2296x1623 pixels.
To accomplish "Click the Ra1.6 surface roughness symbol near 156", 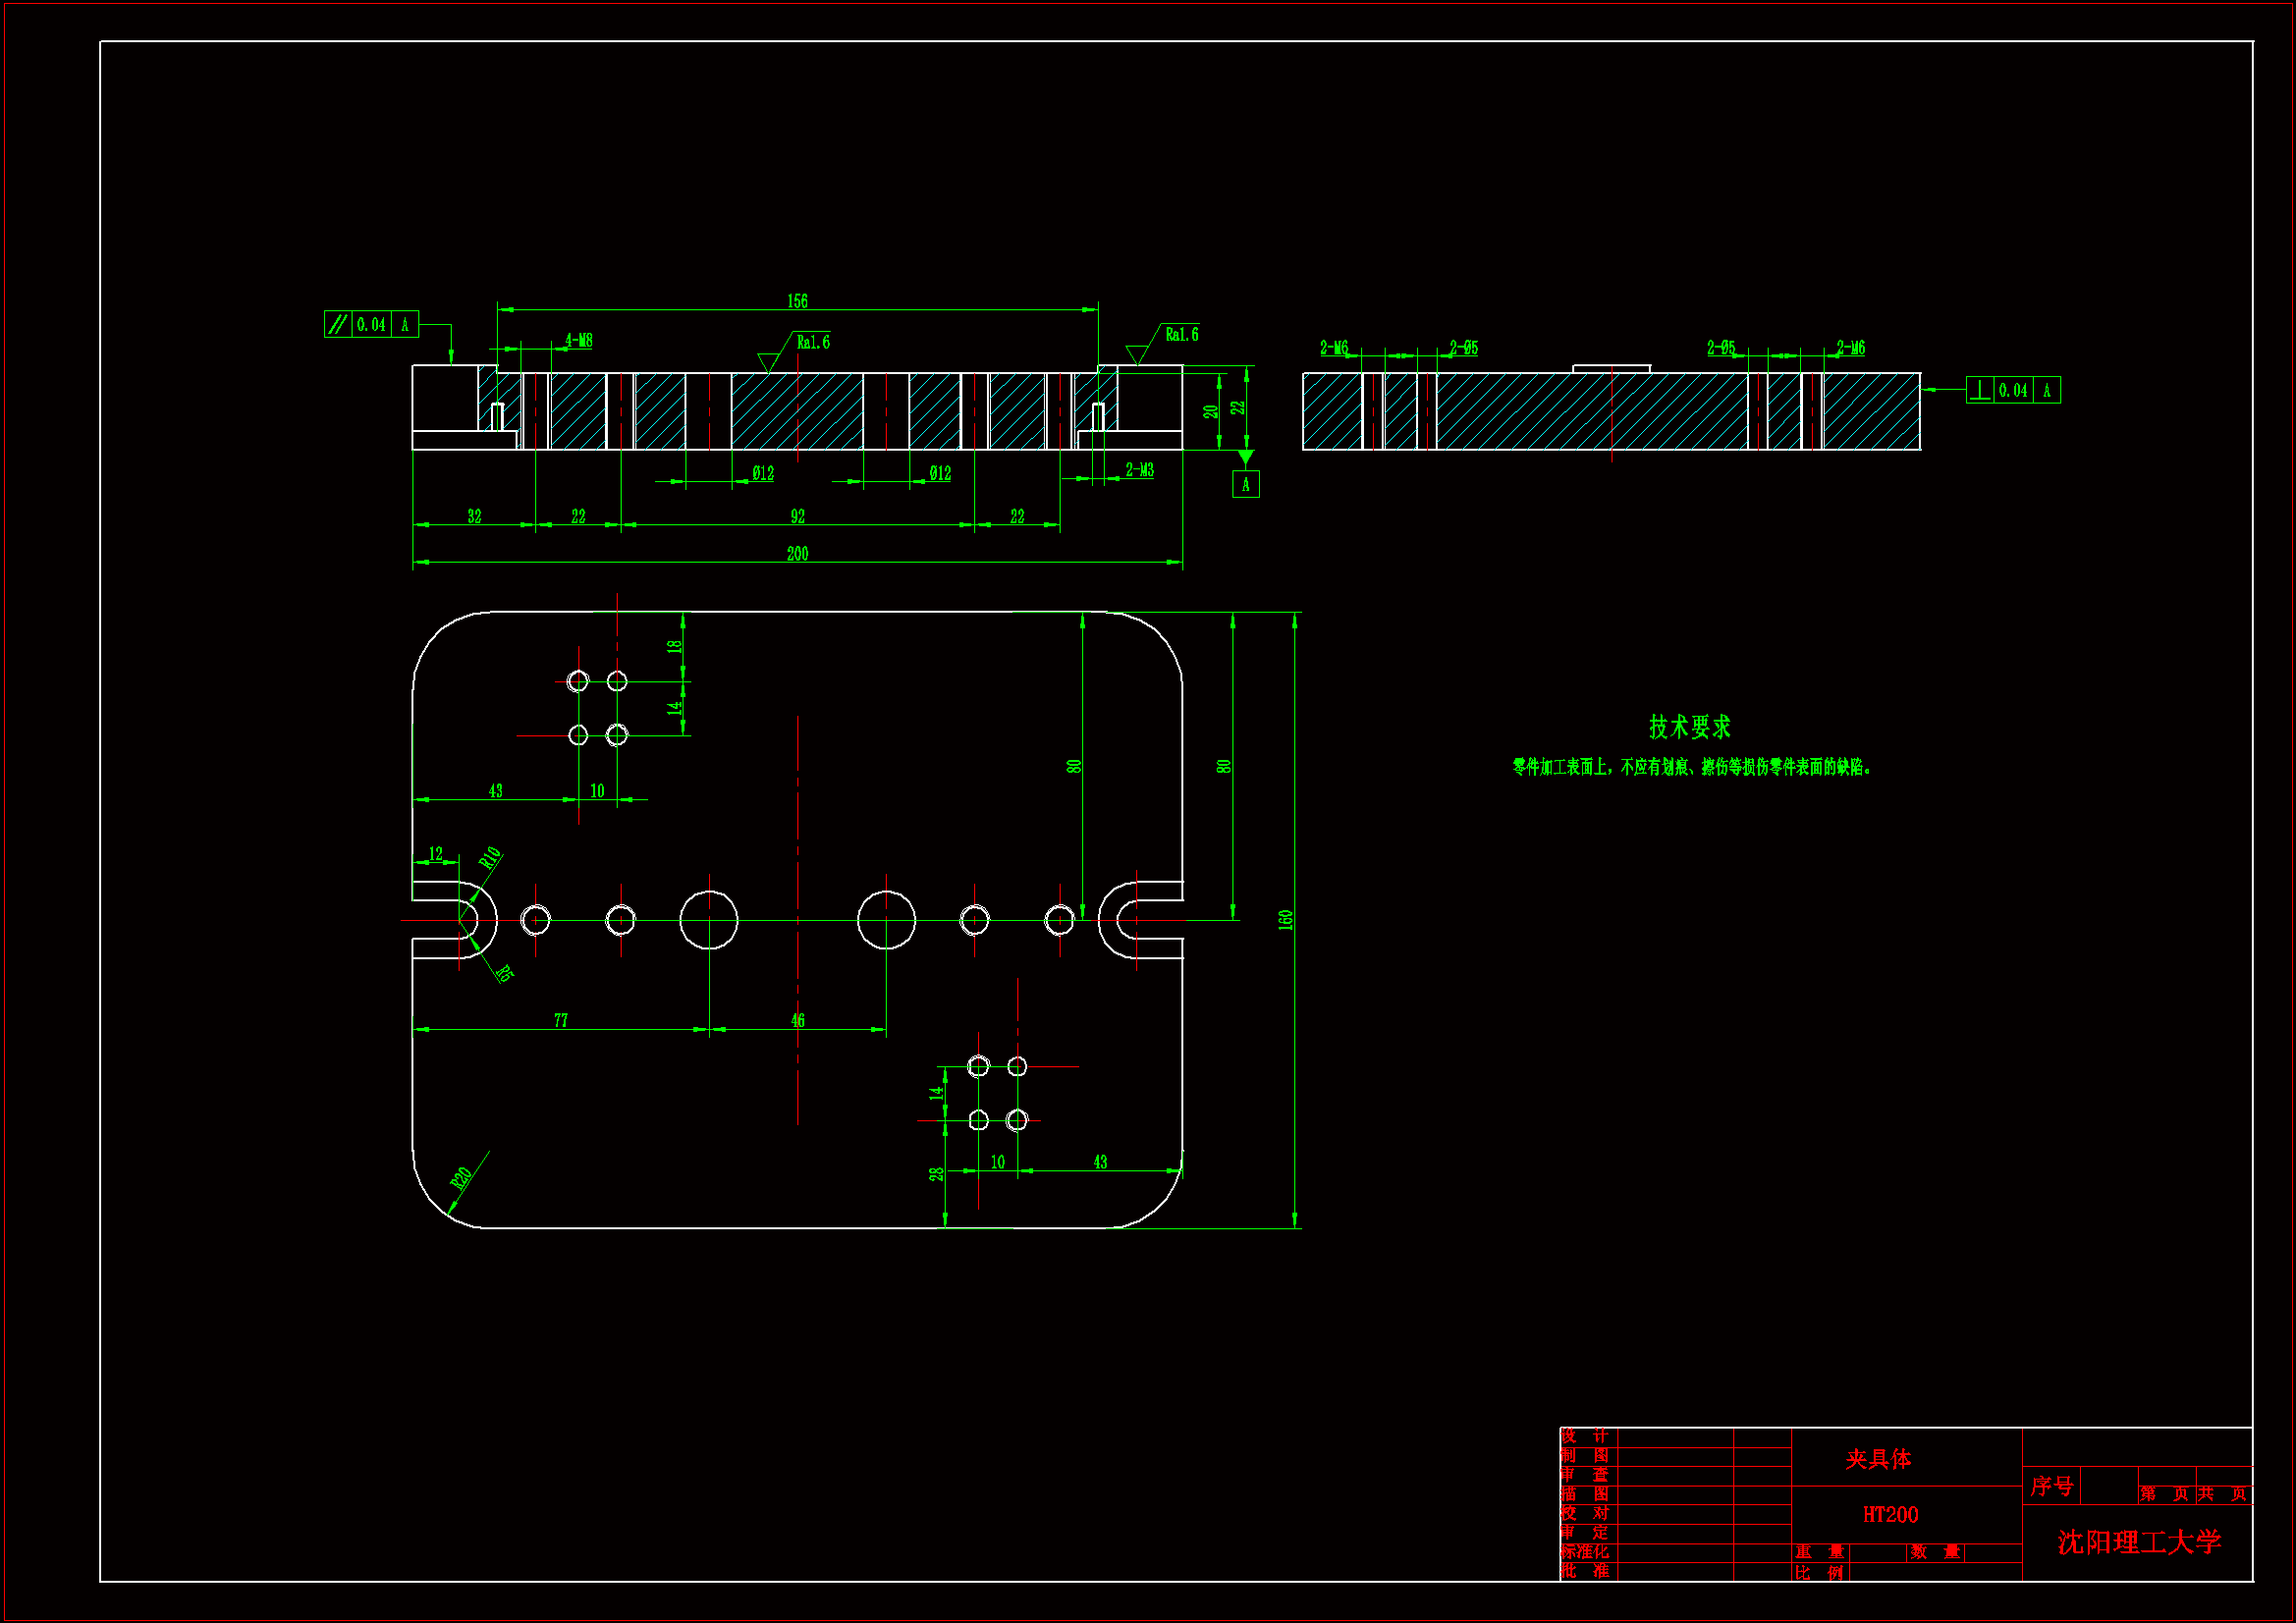I will (x=812, y=342).
